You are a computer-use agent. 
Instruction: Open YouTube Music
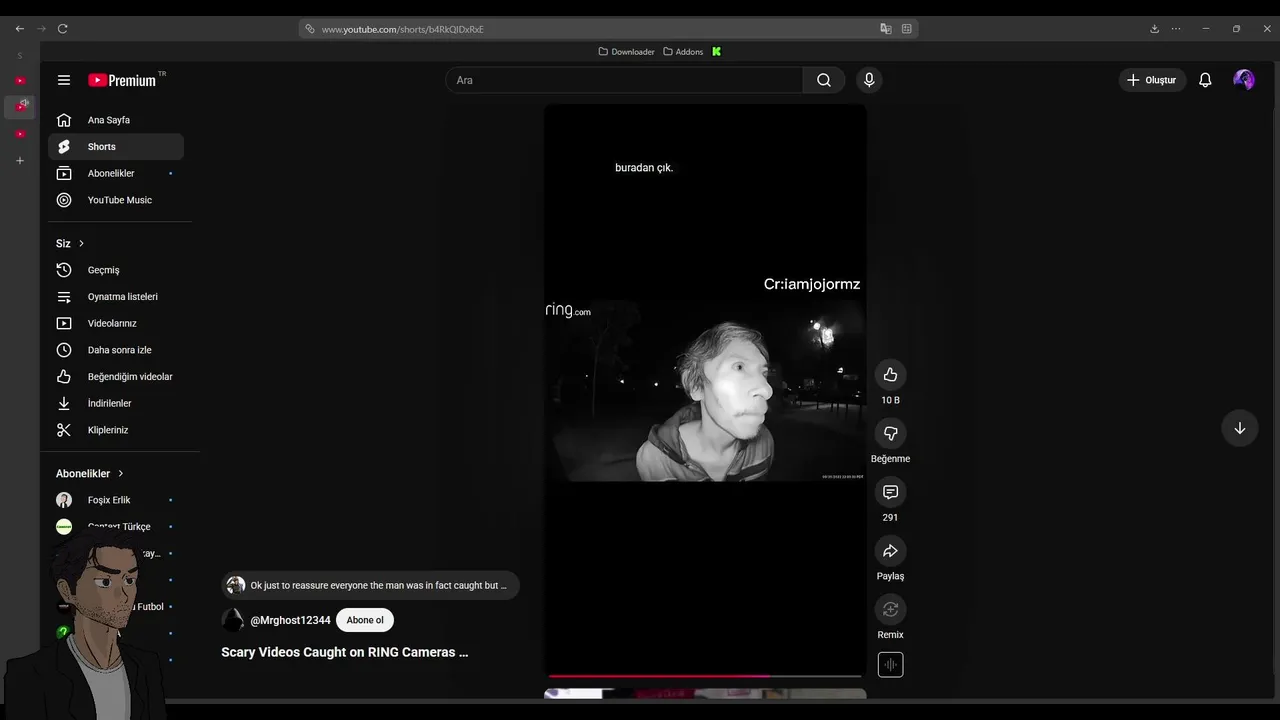point(116,200)
